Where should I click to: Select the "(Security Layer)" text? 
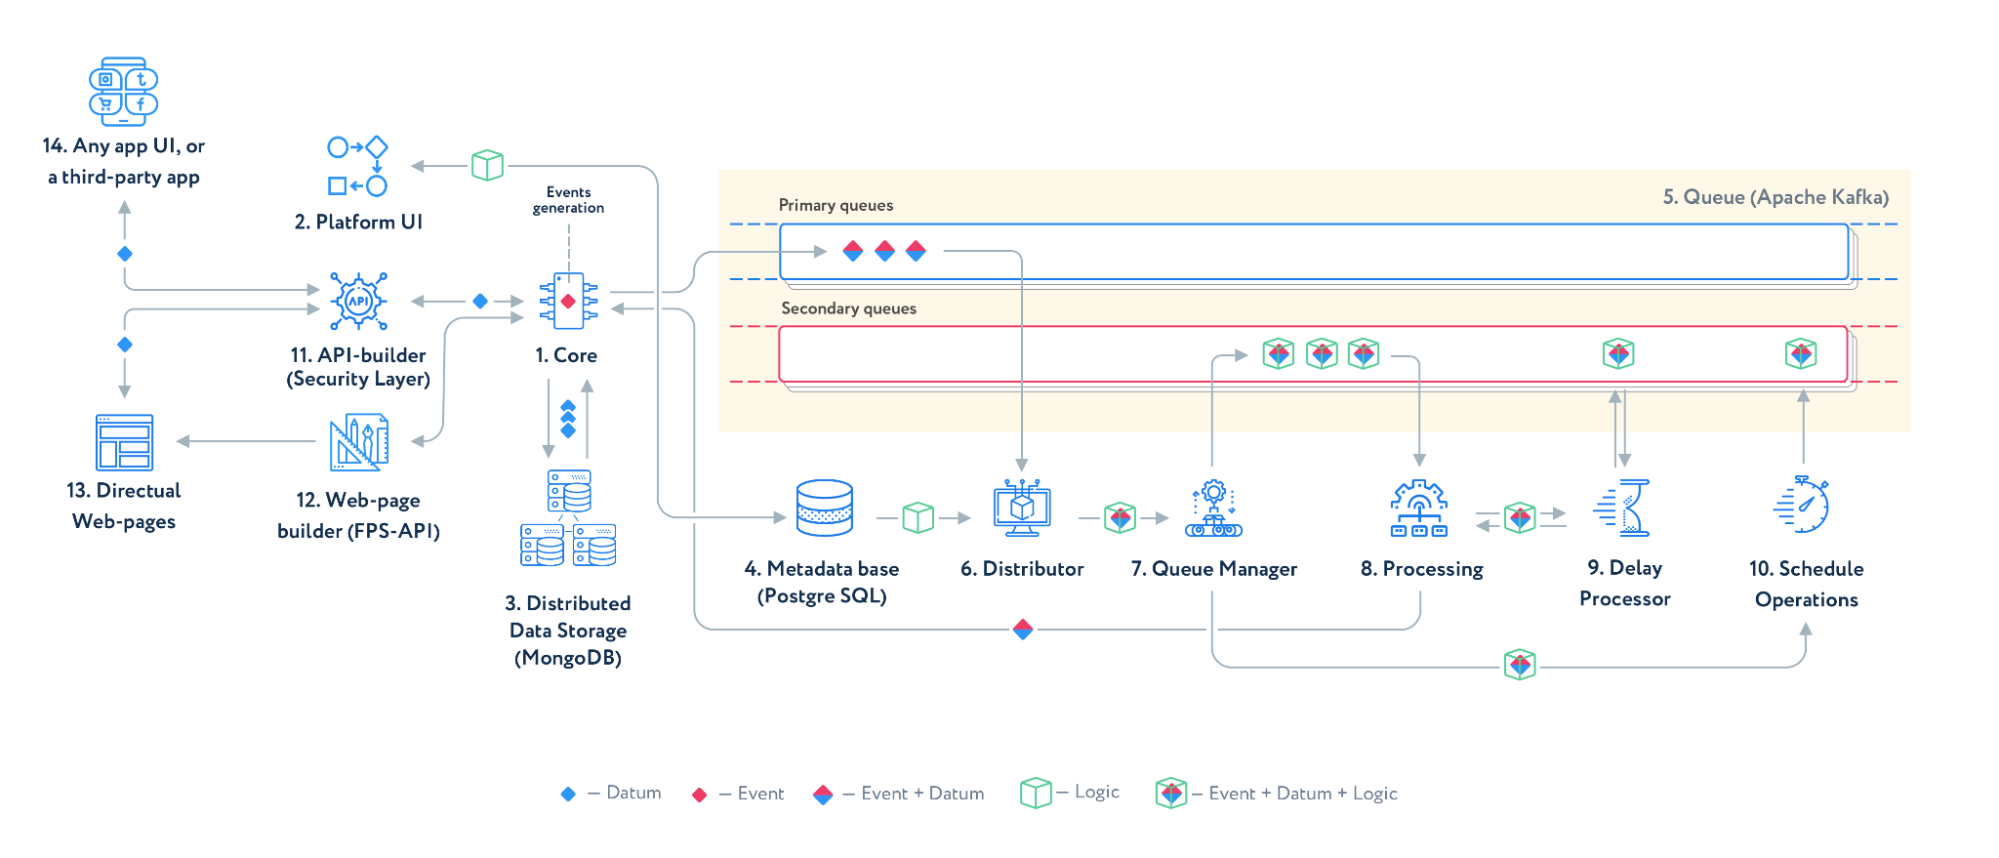(358, 379)
